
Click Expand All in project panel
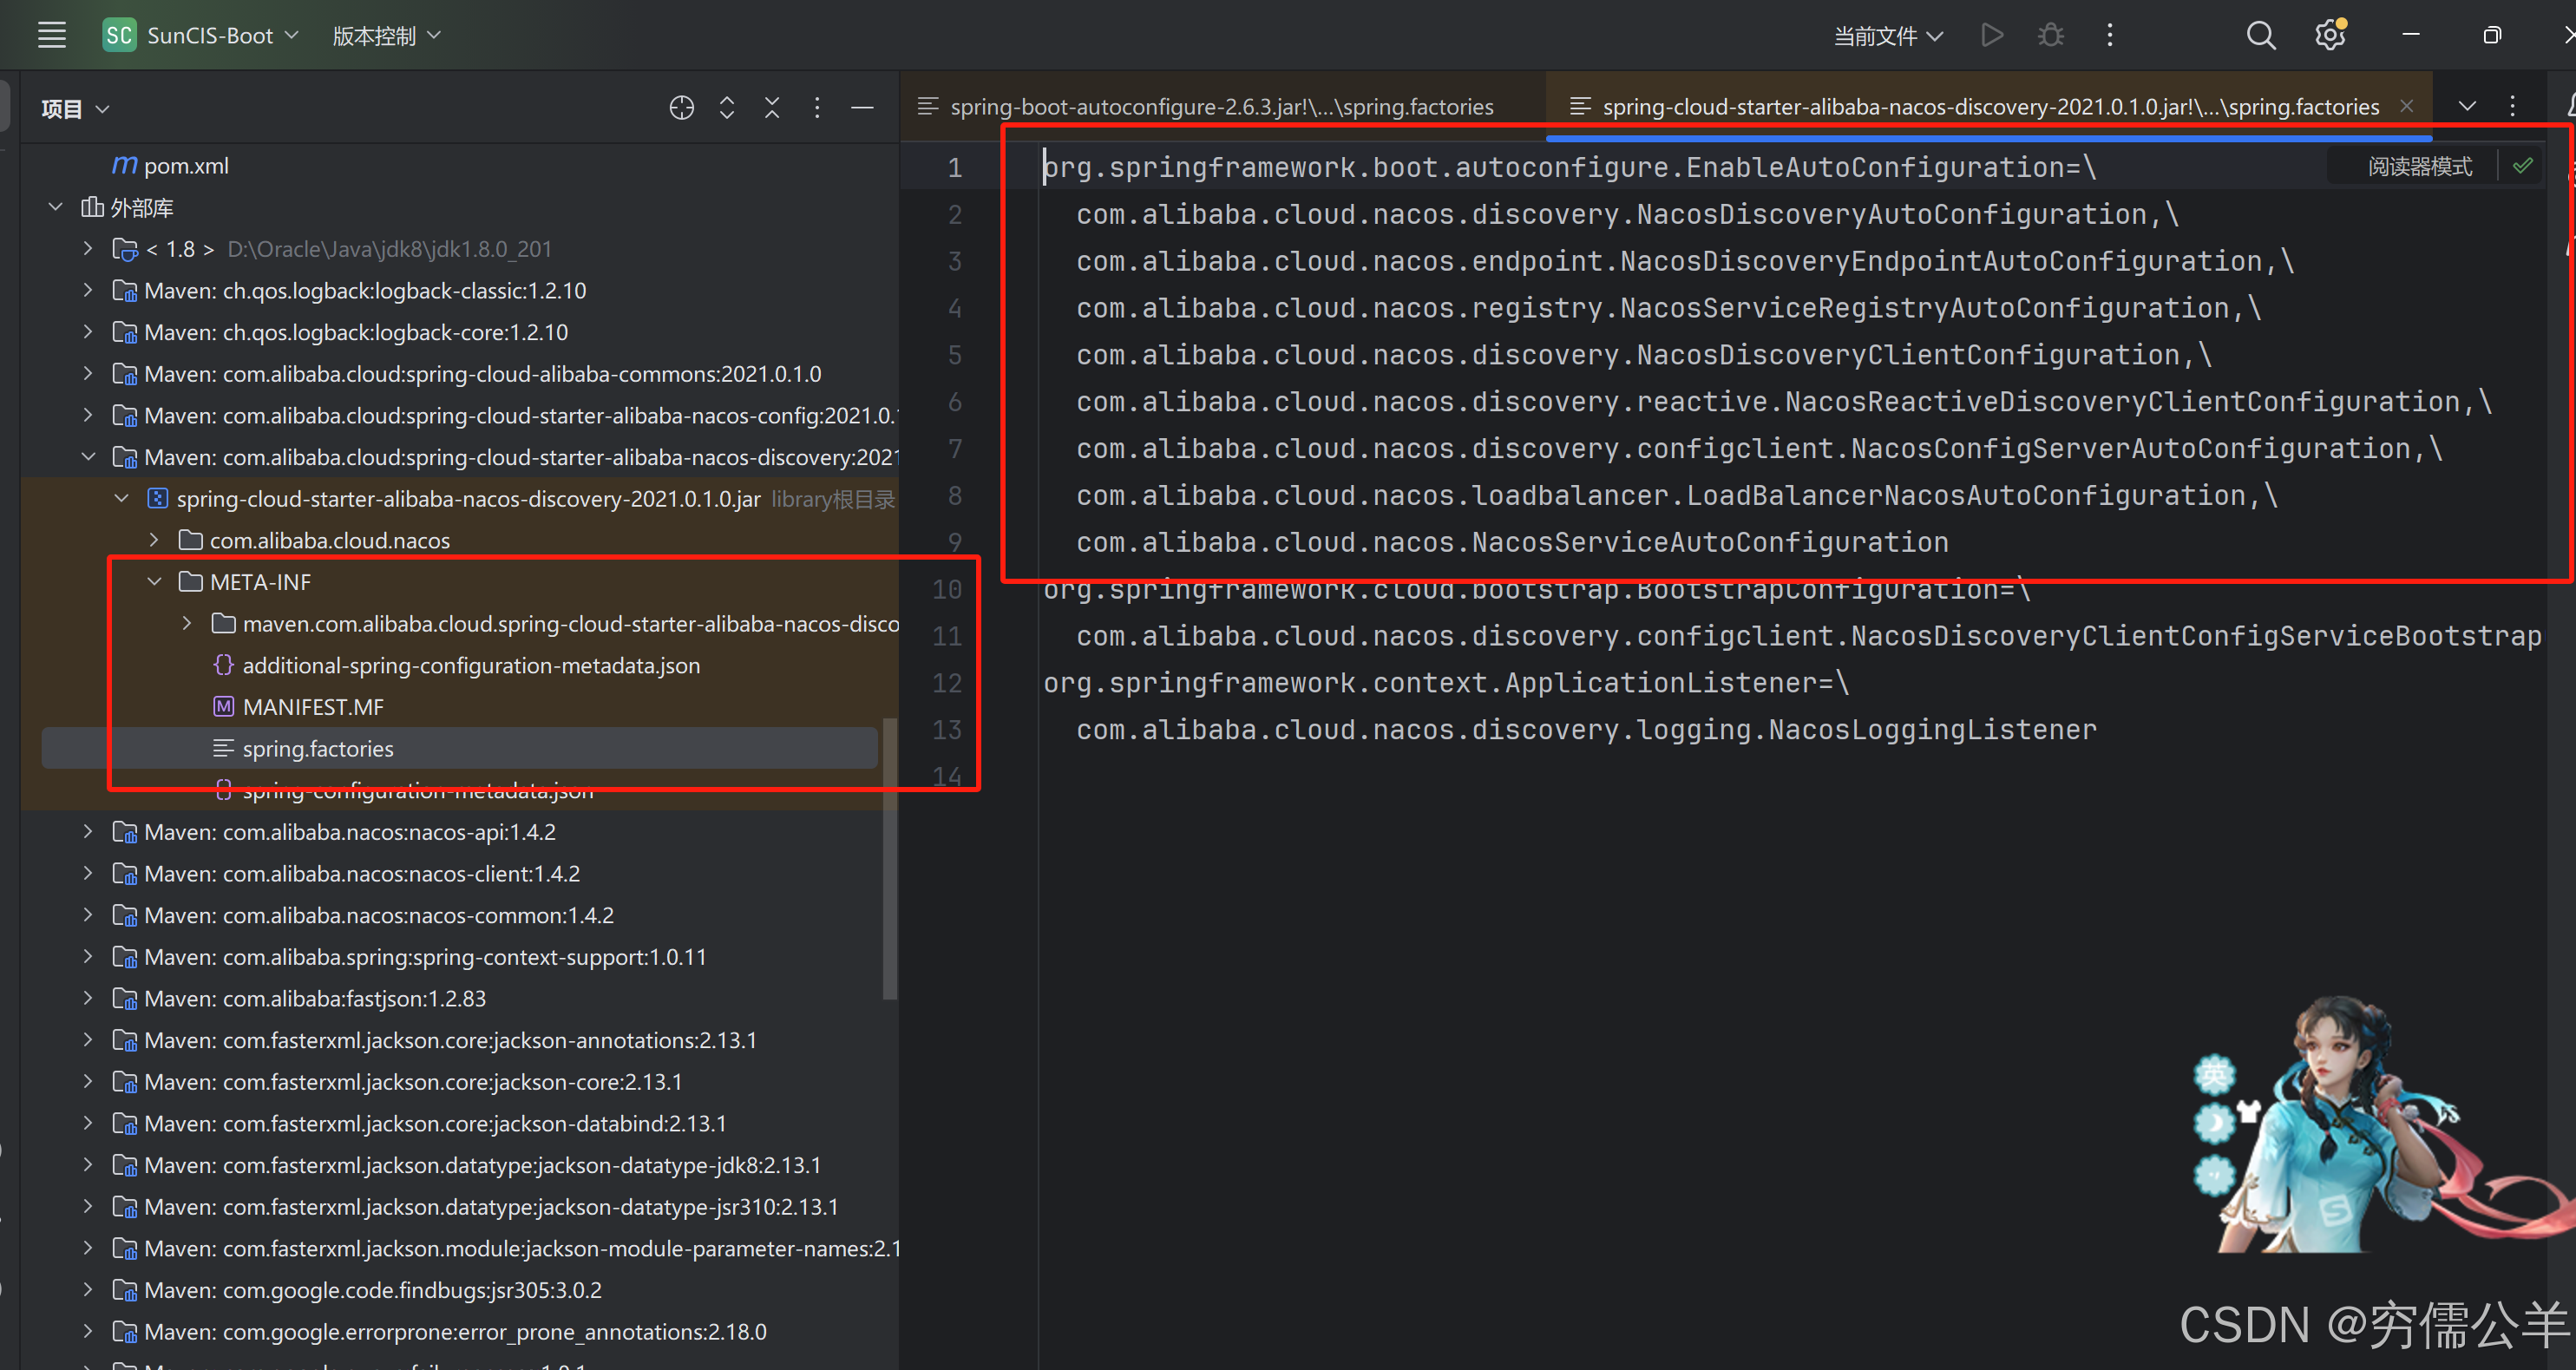(727, 108)
